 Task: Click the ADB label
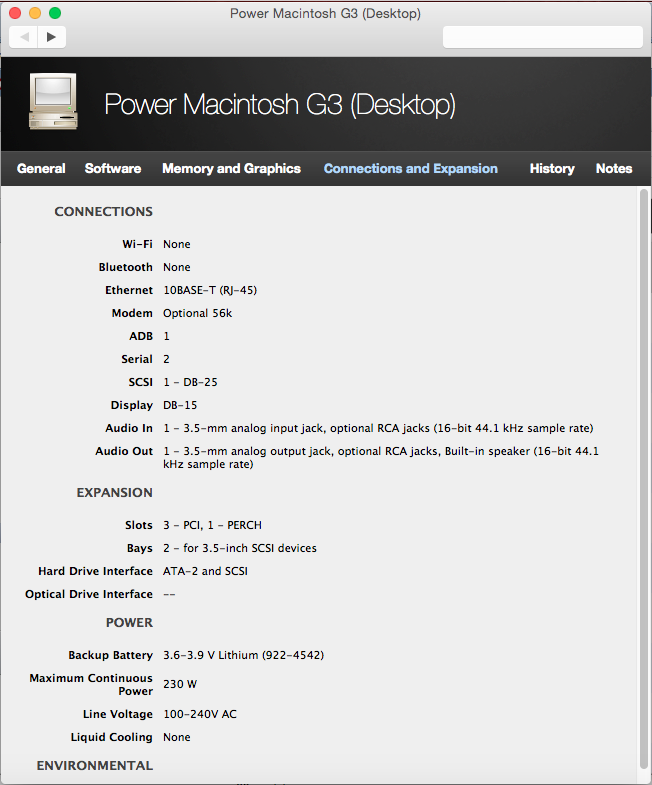click(141, 336)
